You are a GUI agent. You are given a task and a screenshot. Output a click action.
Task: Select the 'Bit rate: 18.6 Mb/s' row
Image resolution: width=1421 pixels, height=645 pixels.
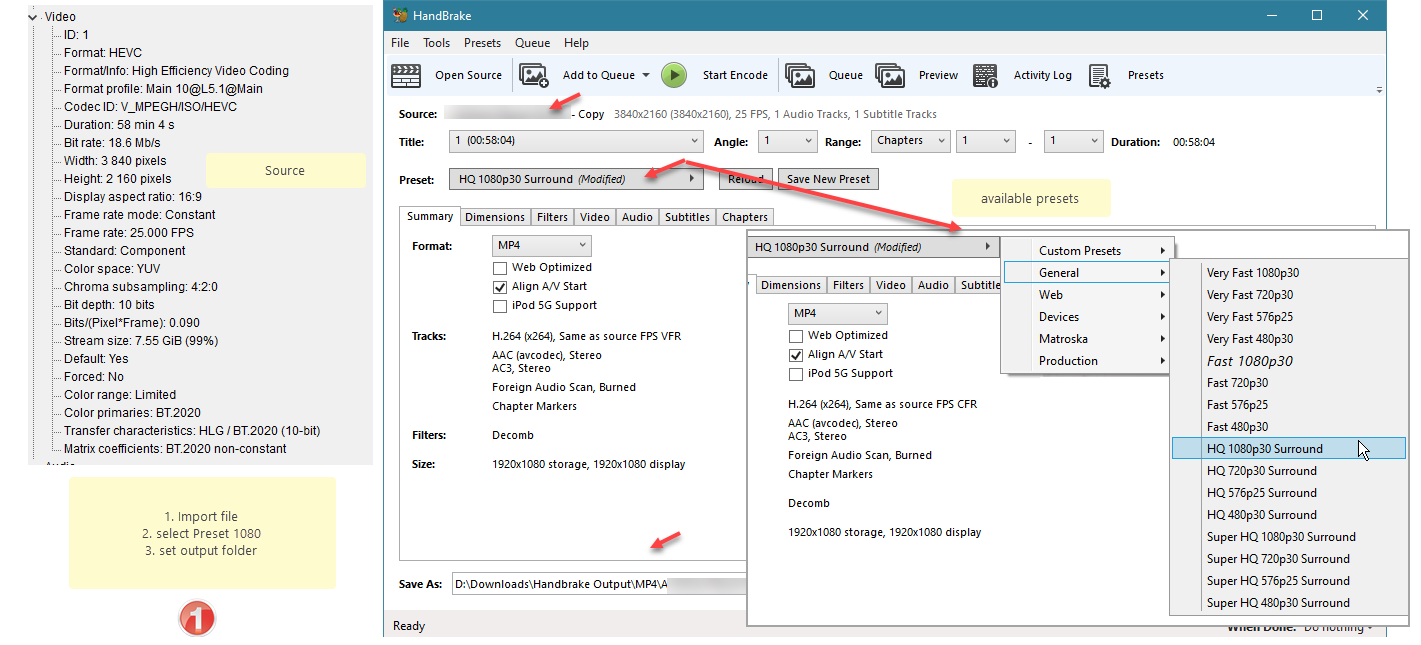click(113, 143)
